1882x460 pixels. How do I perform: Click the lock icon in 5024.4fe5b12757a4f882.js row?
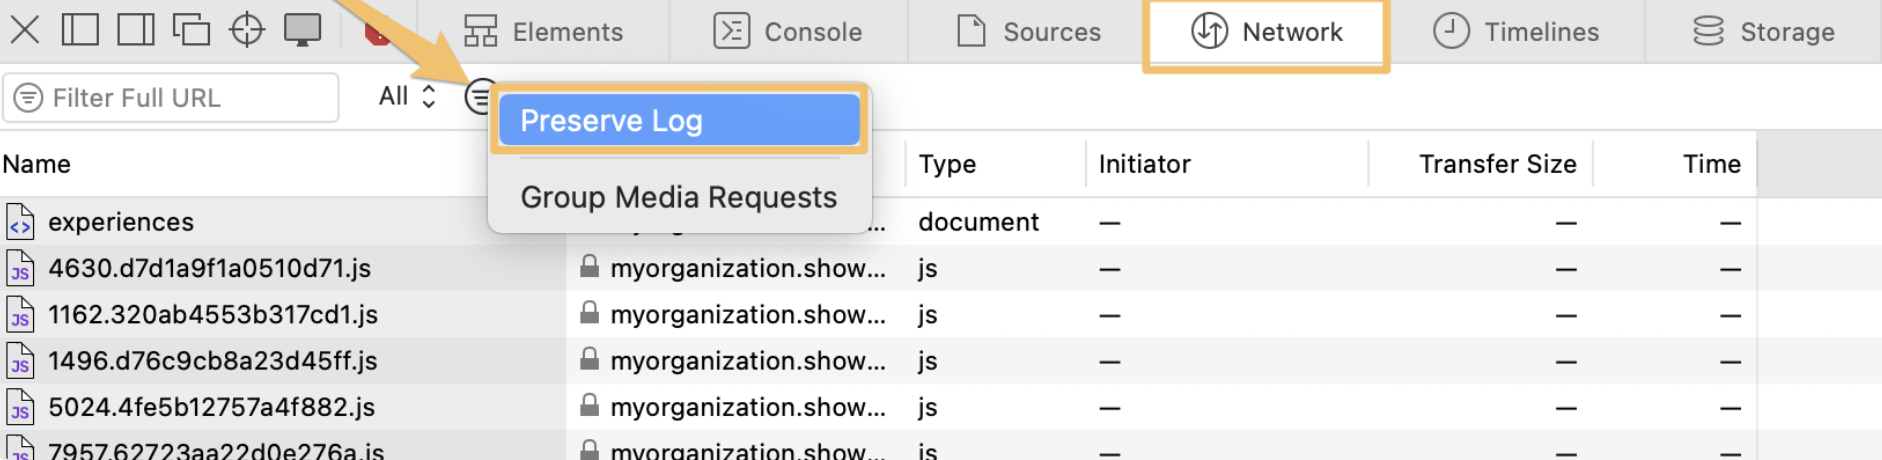[590, 405]
